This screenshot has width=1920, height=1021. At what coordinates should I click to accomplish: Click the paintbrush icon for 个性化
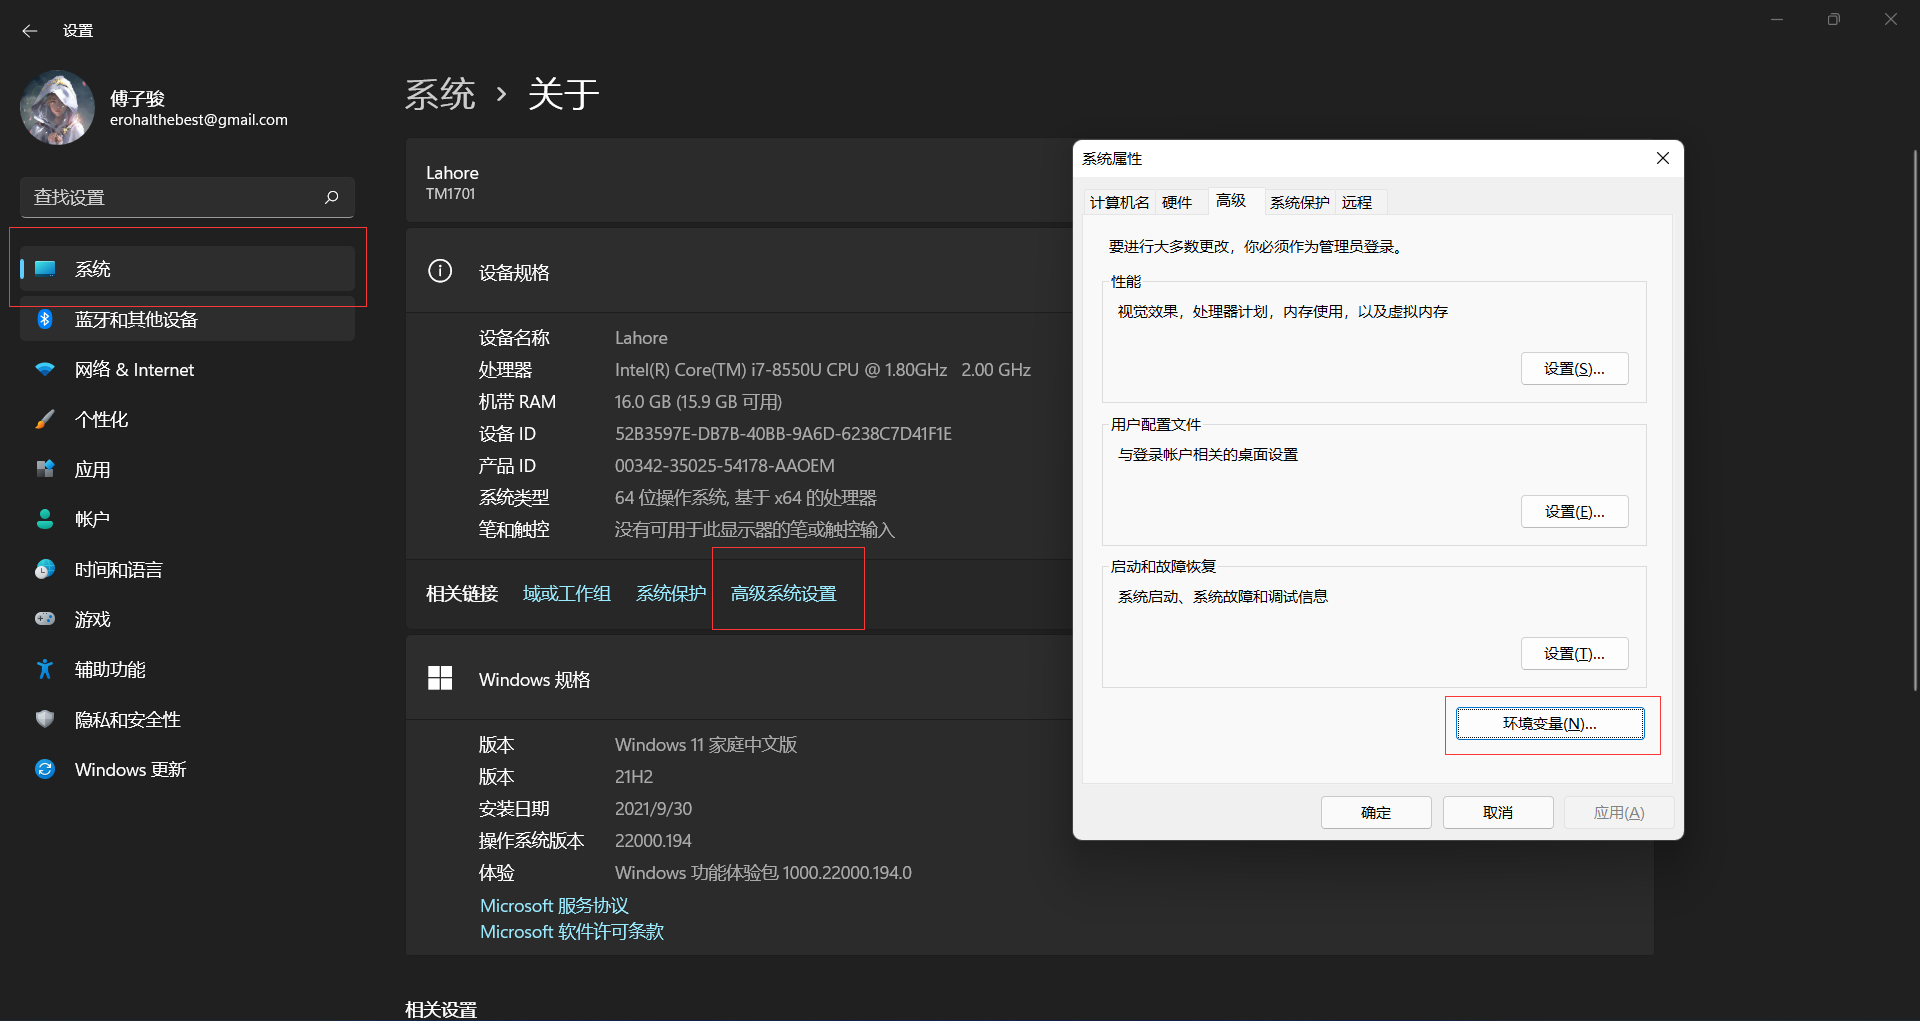tap(45, 419)
